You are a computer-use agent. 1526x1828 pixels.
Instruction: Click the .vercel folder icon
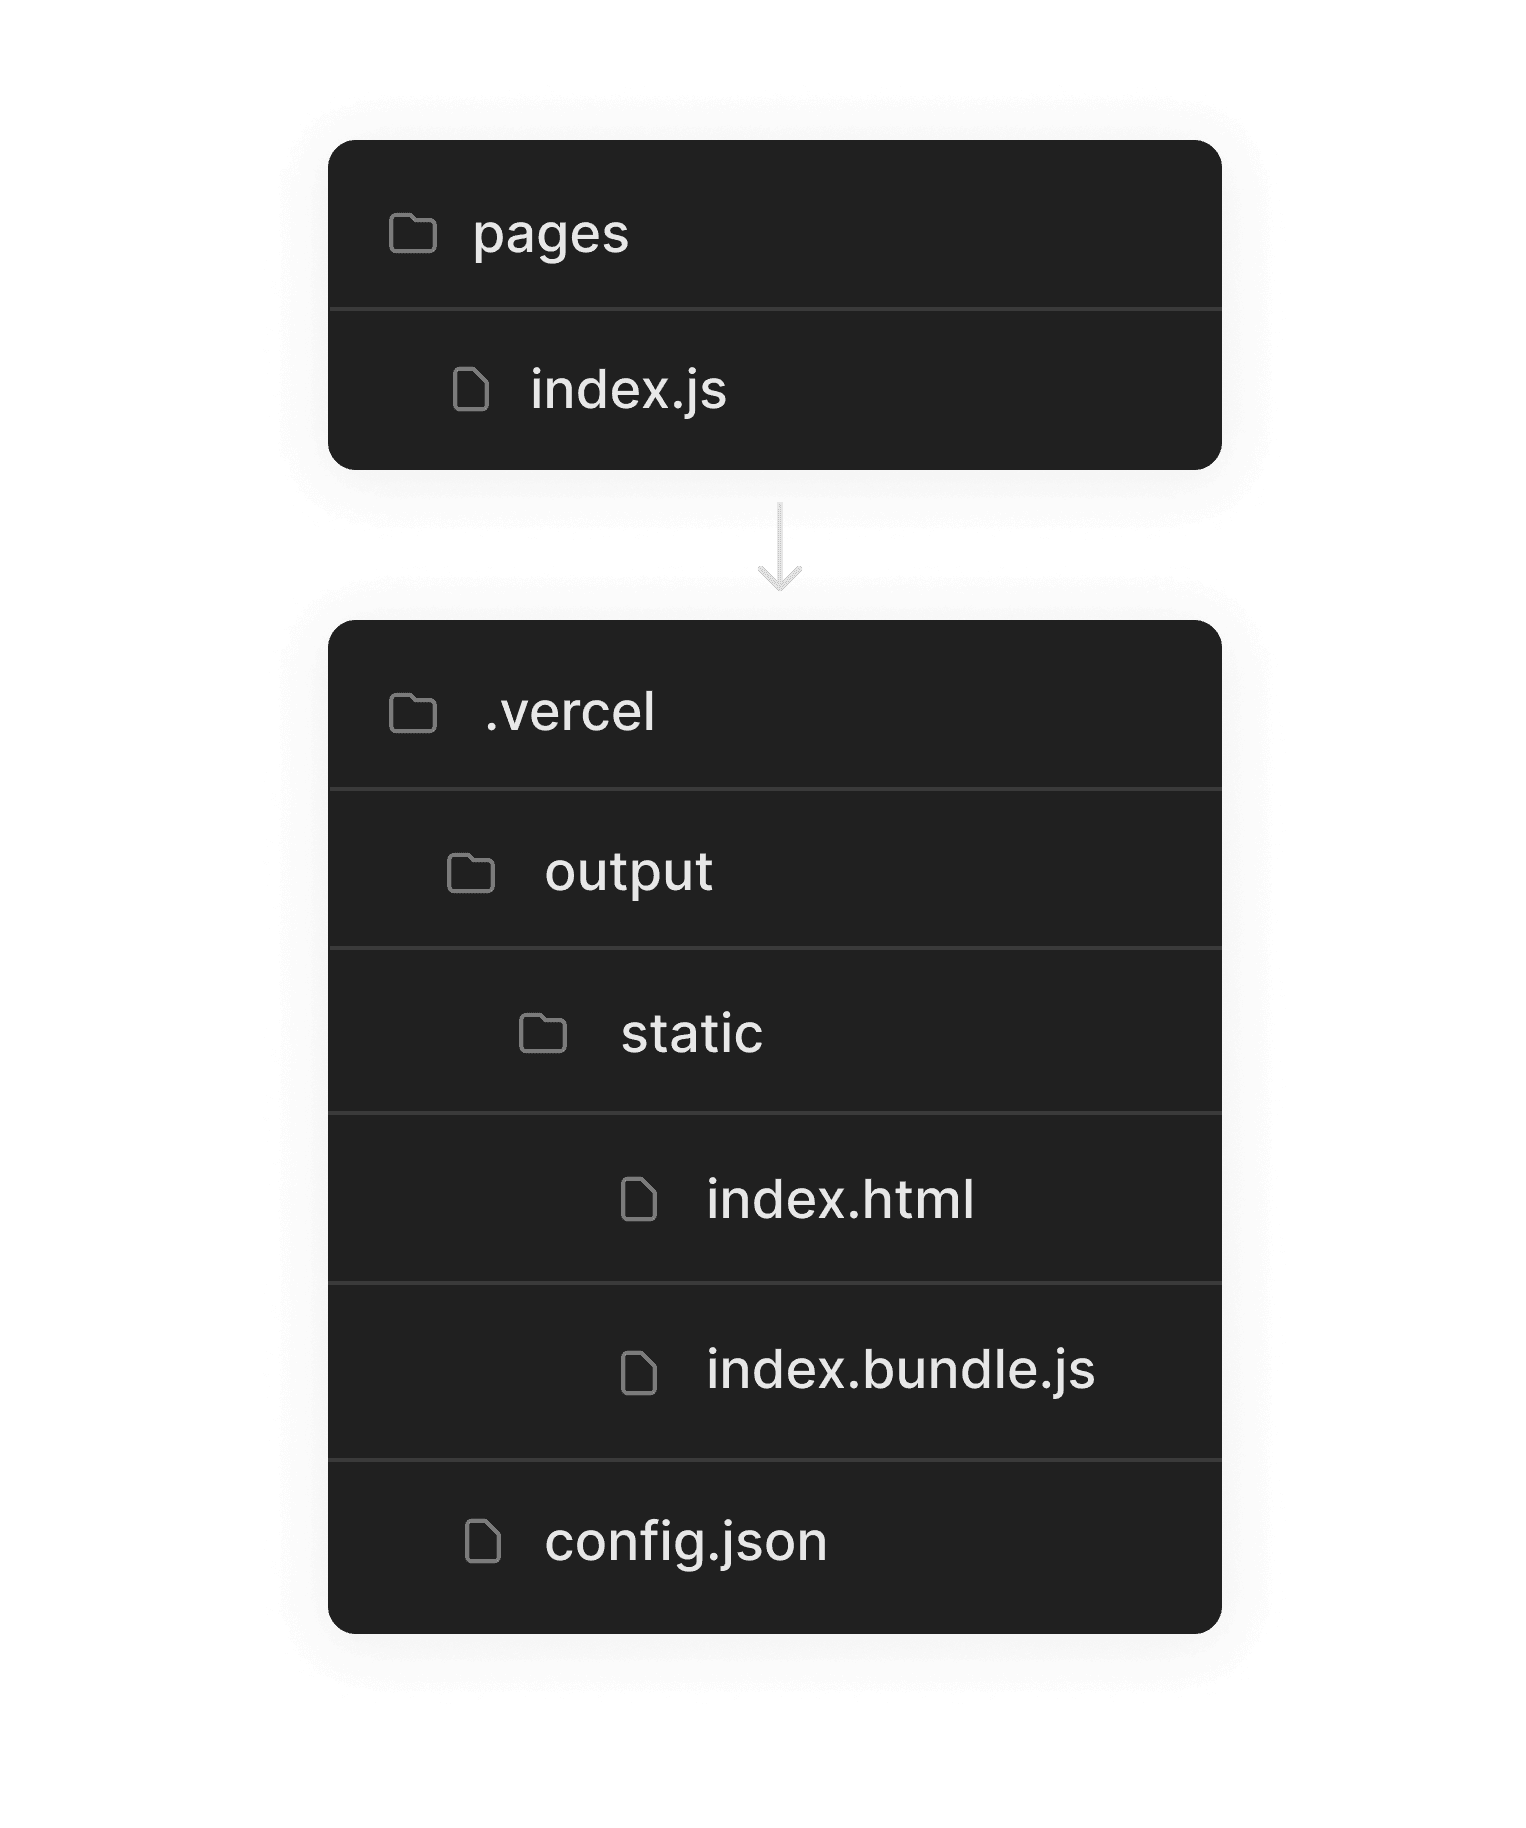tap(412, 713)
